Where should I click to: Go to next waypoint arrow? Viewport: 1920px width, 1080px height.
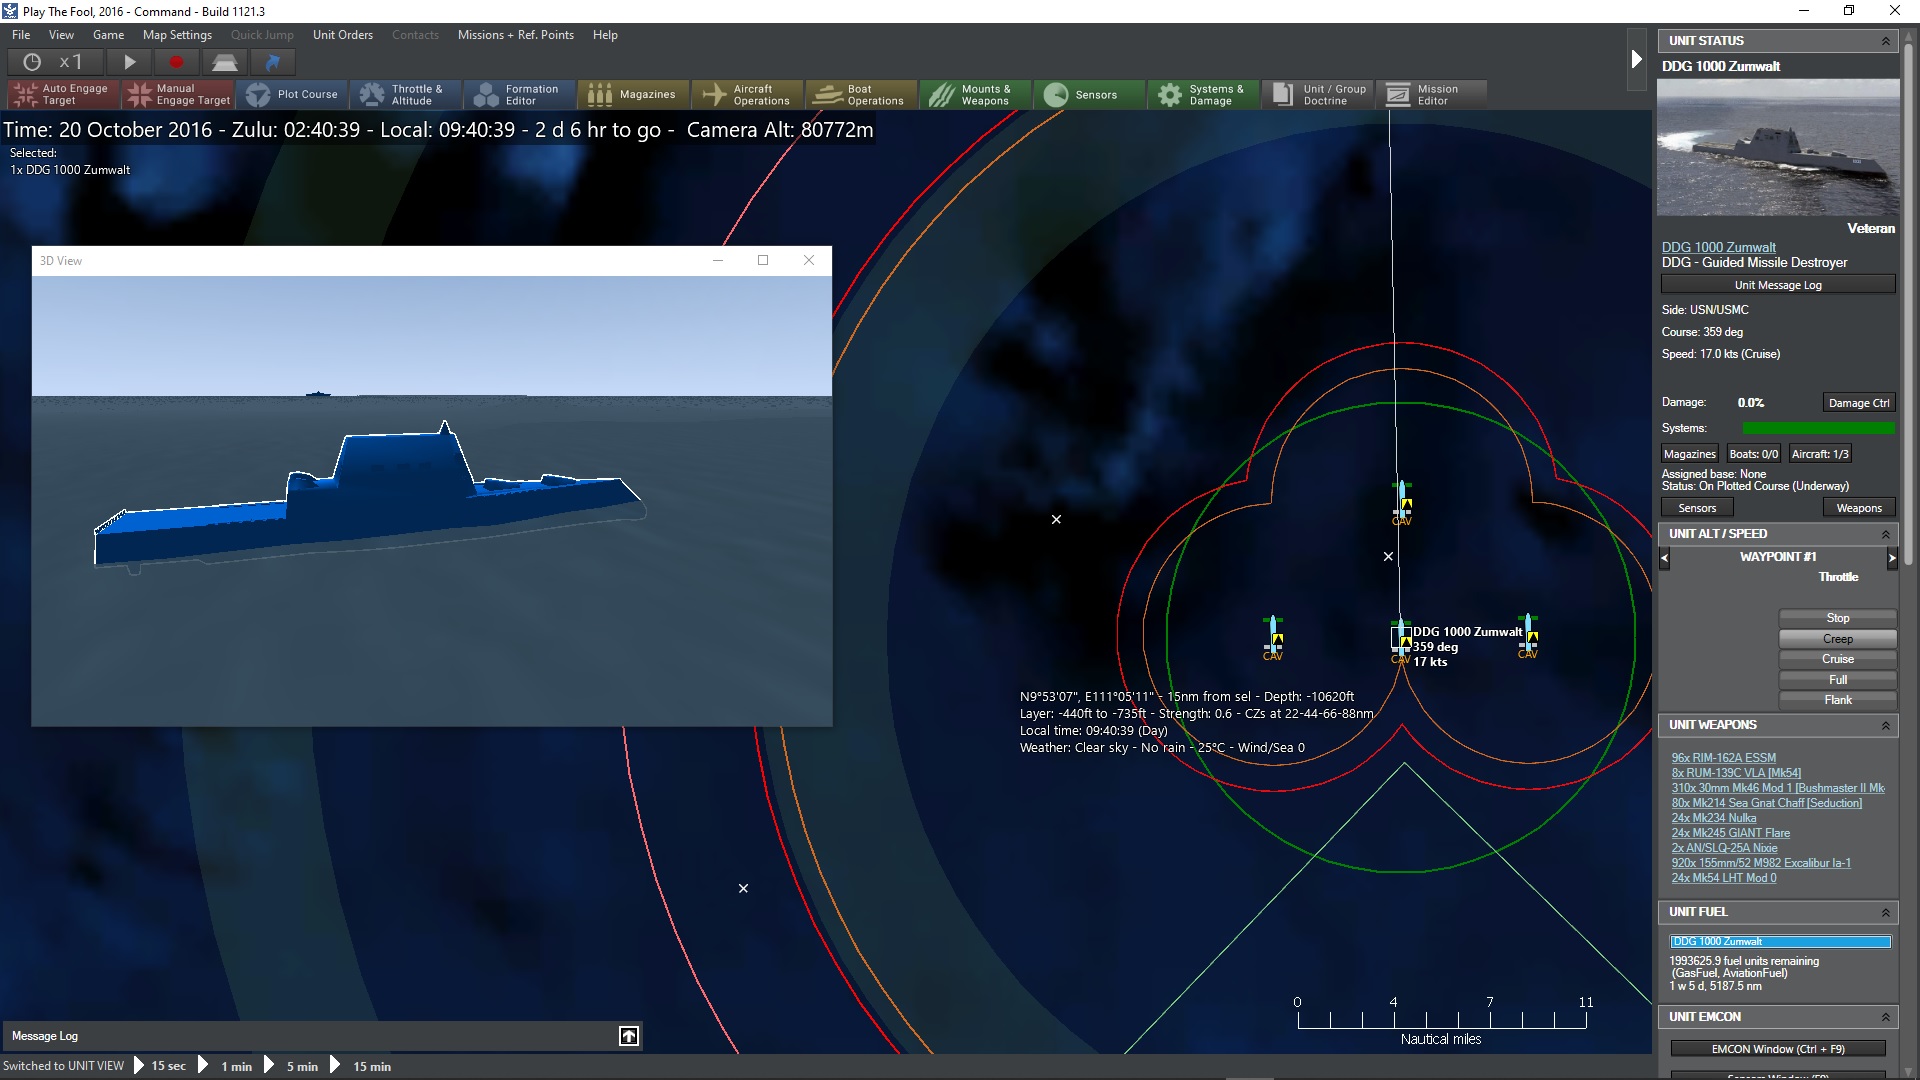1892,558
